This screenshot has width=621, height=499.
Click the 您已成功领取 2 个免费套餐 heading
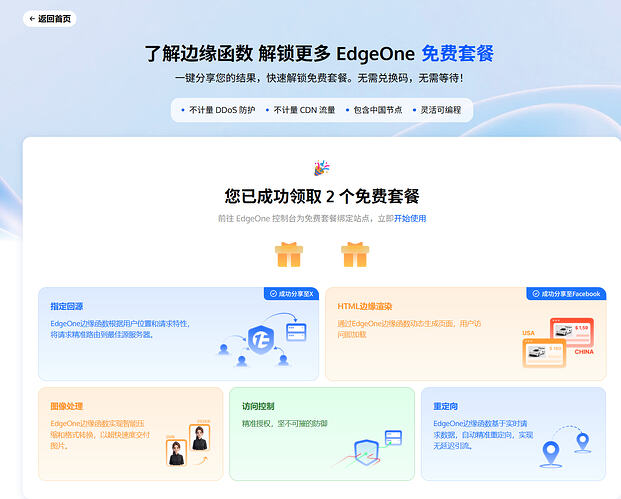coord(322,196)
